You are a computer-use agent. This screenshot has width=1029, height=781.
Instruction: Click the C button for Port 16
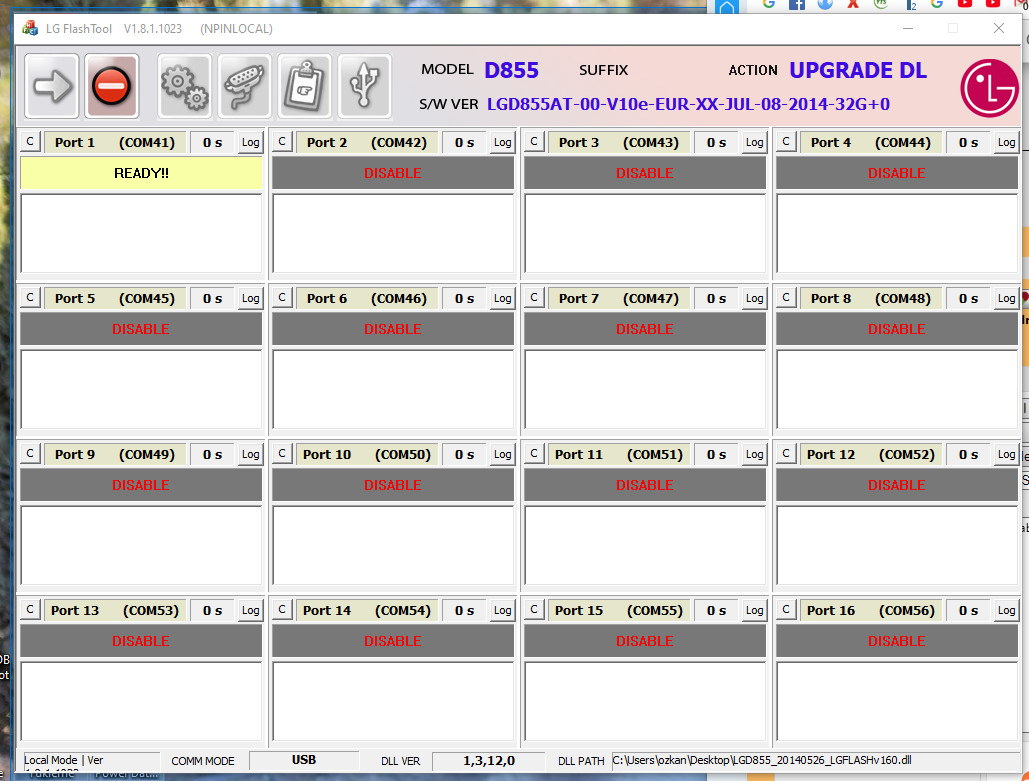point(786,610)
